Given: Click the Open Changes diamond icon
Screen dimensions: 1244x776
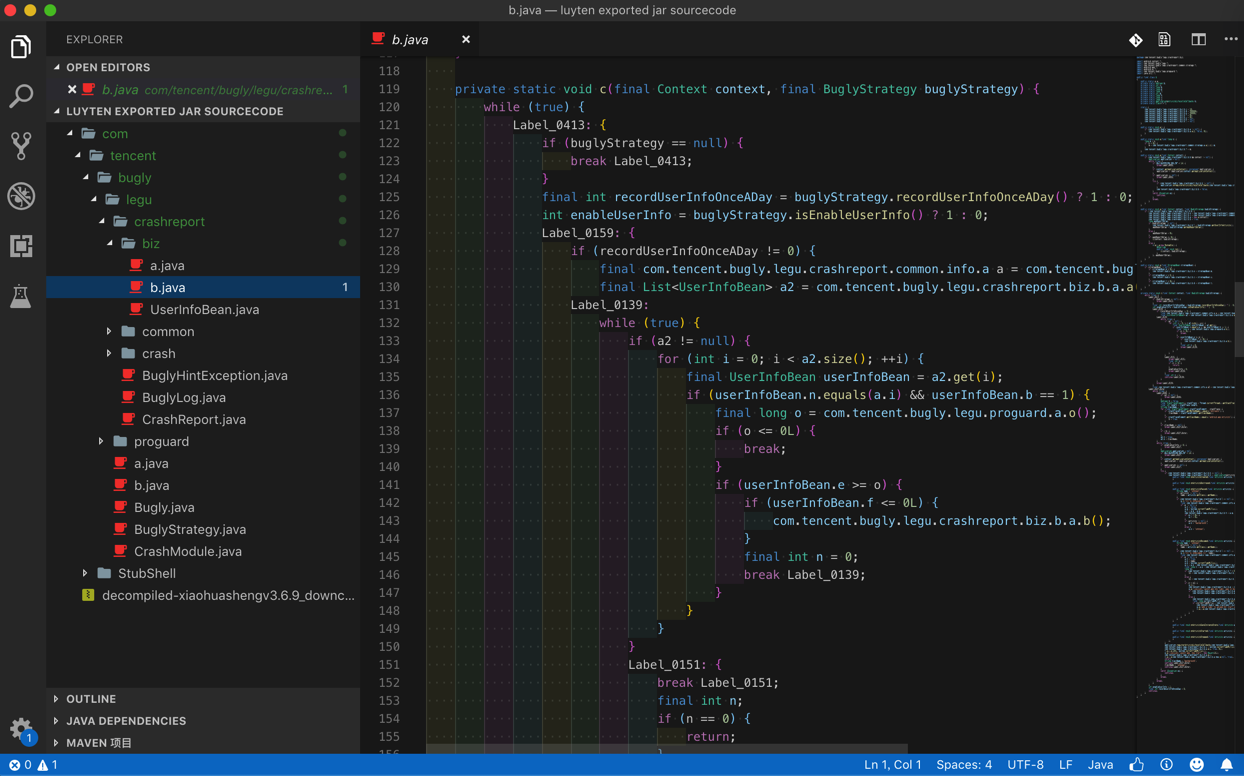Looking at the screenshot, I should pyautogui.click(x=1136, y=40).
